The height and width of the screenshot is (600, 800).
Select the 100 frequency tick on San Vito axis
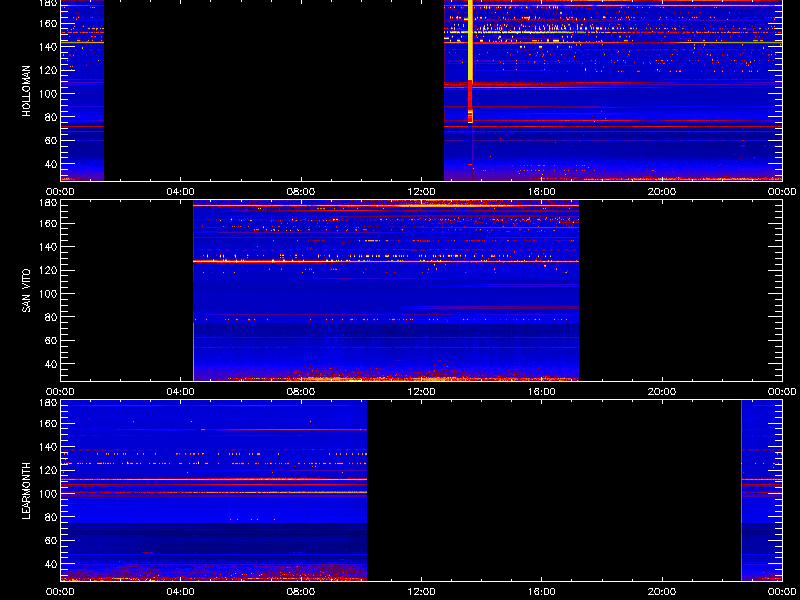click(48, 294)
